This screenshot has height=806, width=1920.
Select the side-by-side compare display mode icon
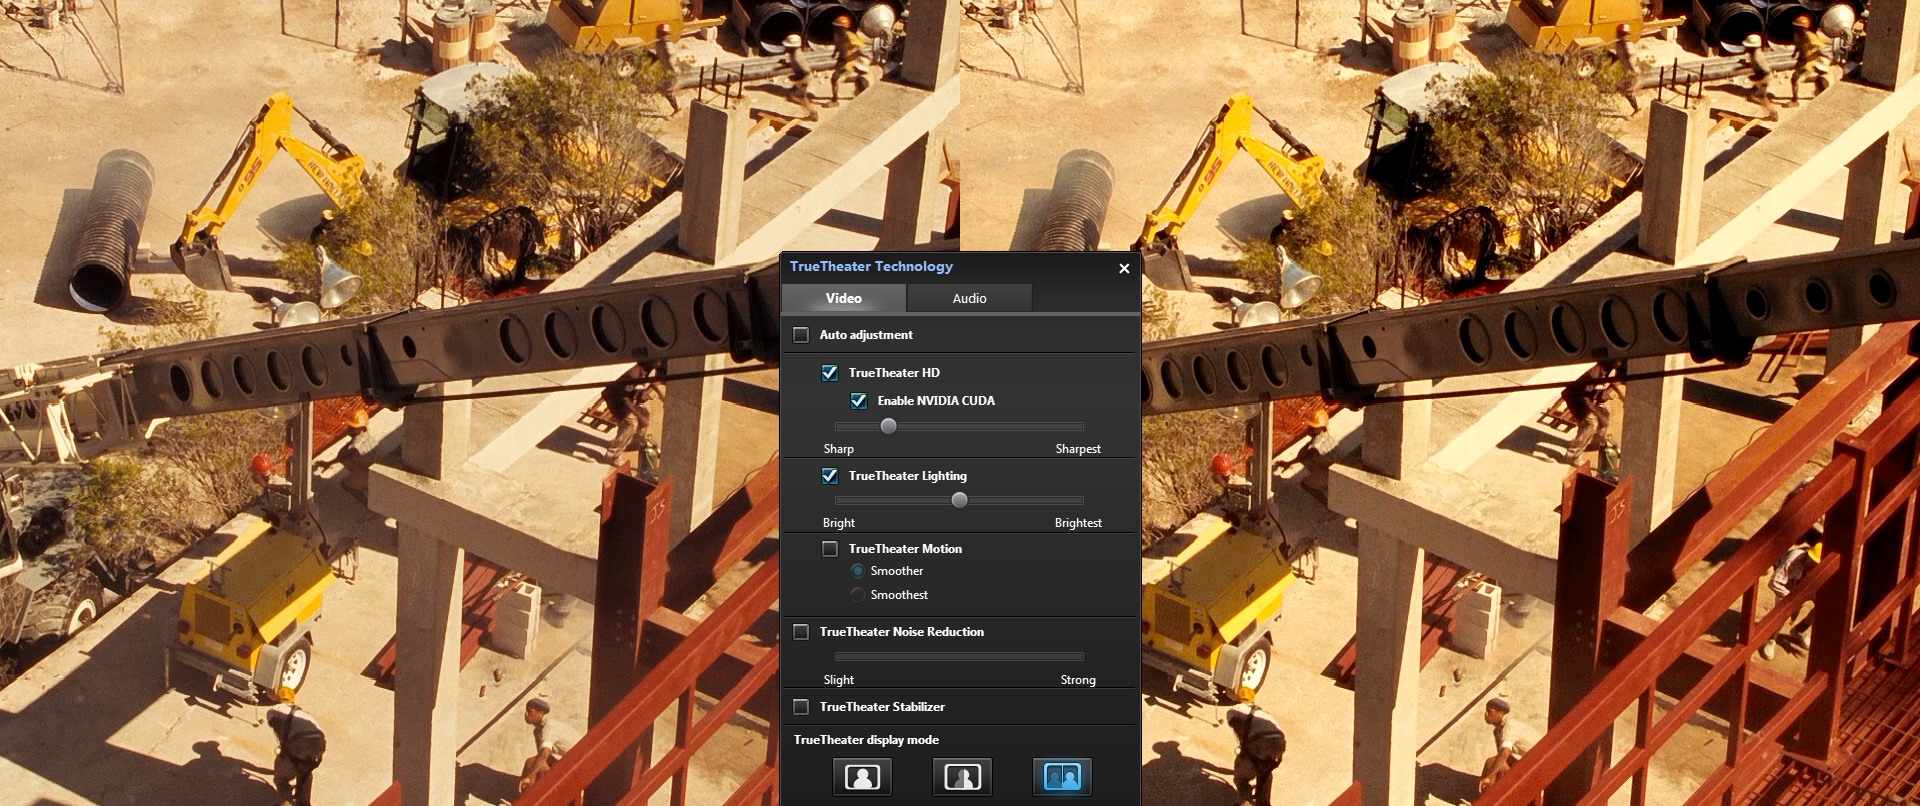tap(1062, 776)
